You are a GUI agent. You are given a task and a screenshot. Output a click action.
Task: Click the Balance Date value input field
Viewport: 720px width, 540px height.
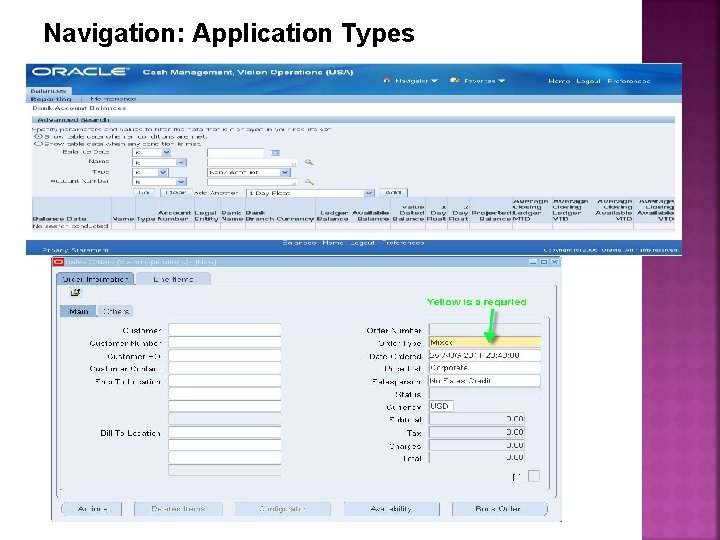point(236,152)
